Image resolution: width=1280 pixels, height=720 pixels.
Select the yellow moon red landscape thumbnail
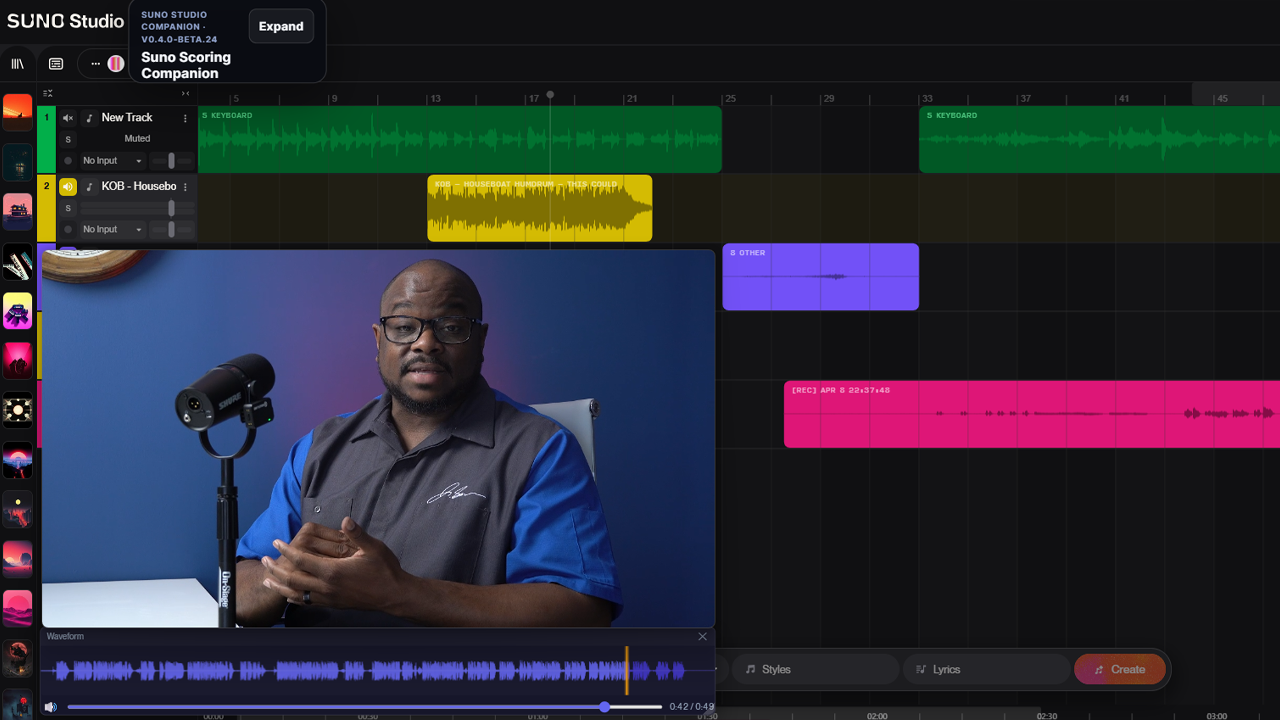(18, 510)
